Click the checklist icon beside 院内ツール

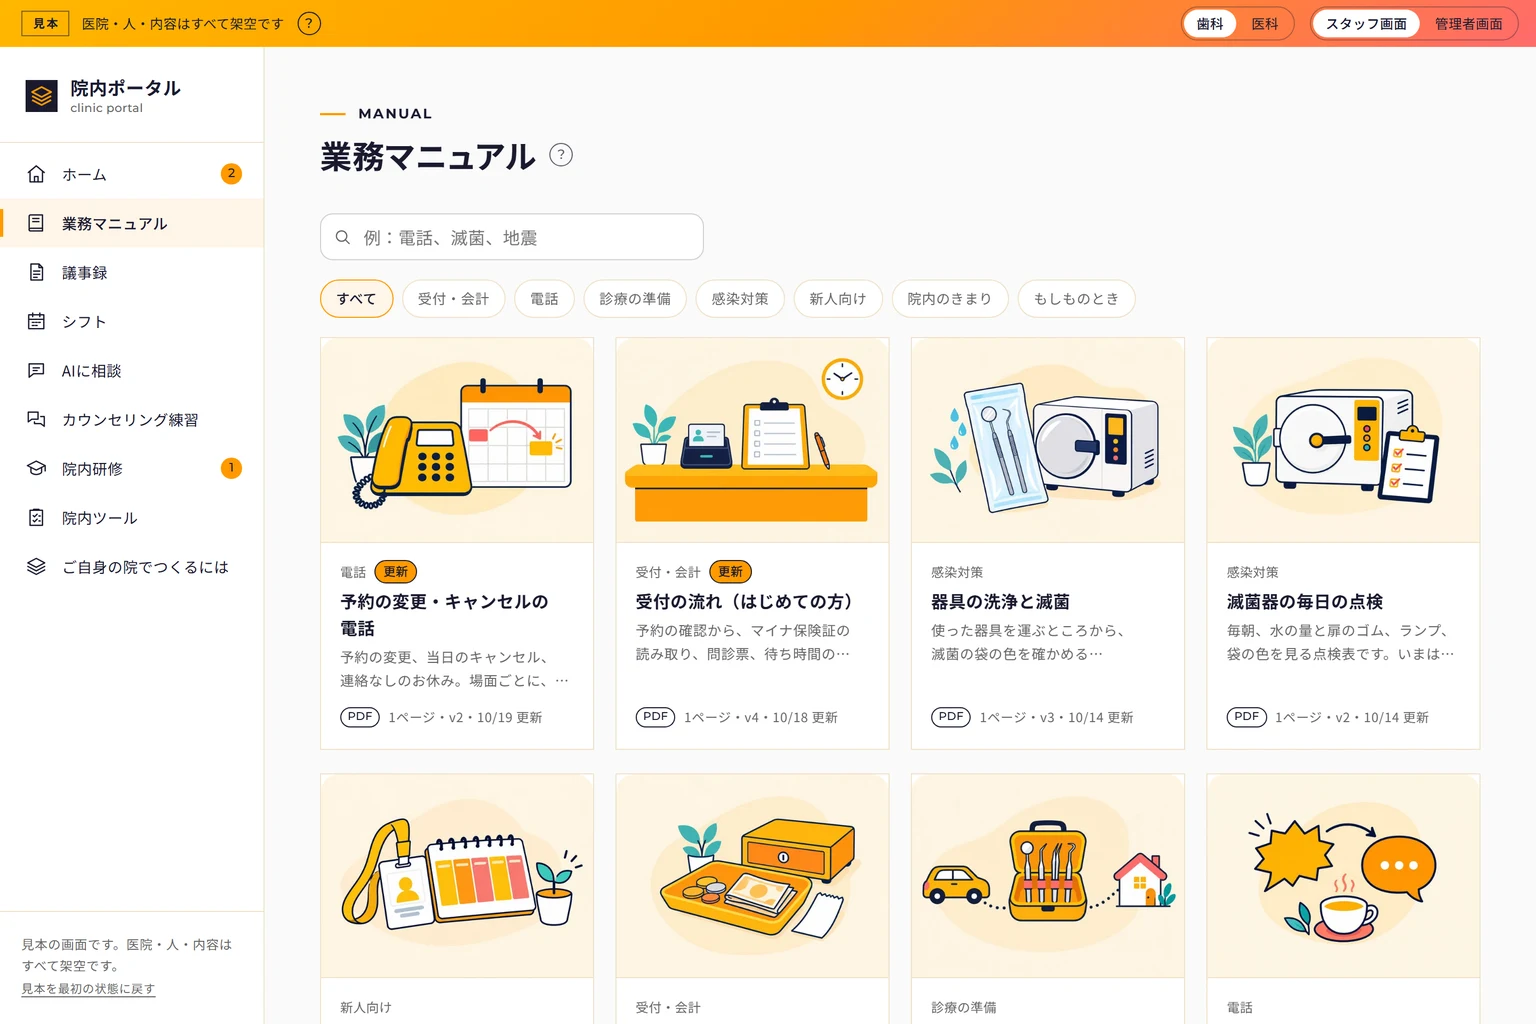(36, 517)
